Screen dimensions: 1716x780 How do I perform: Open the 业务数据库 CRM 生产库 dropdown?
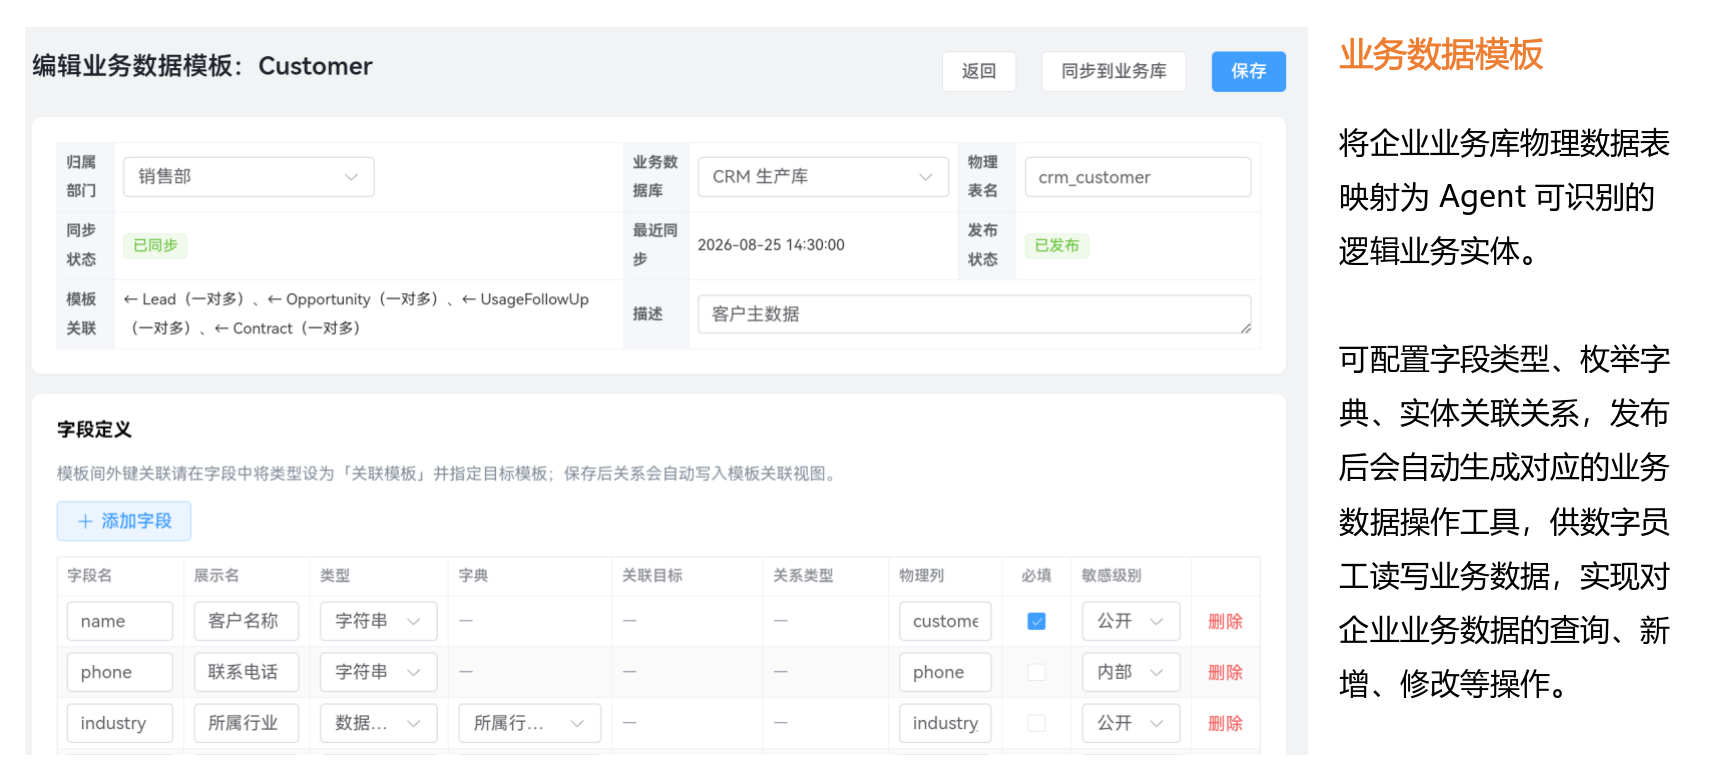coord(823,177)
